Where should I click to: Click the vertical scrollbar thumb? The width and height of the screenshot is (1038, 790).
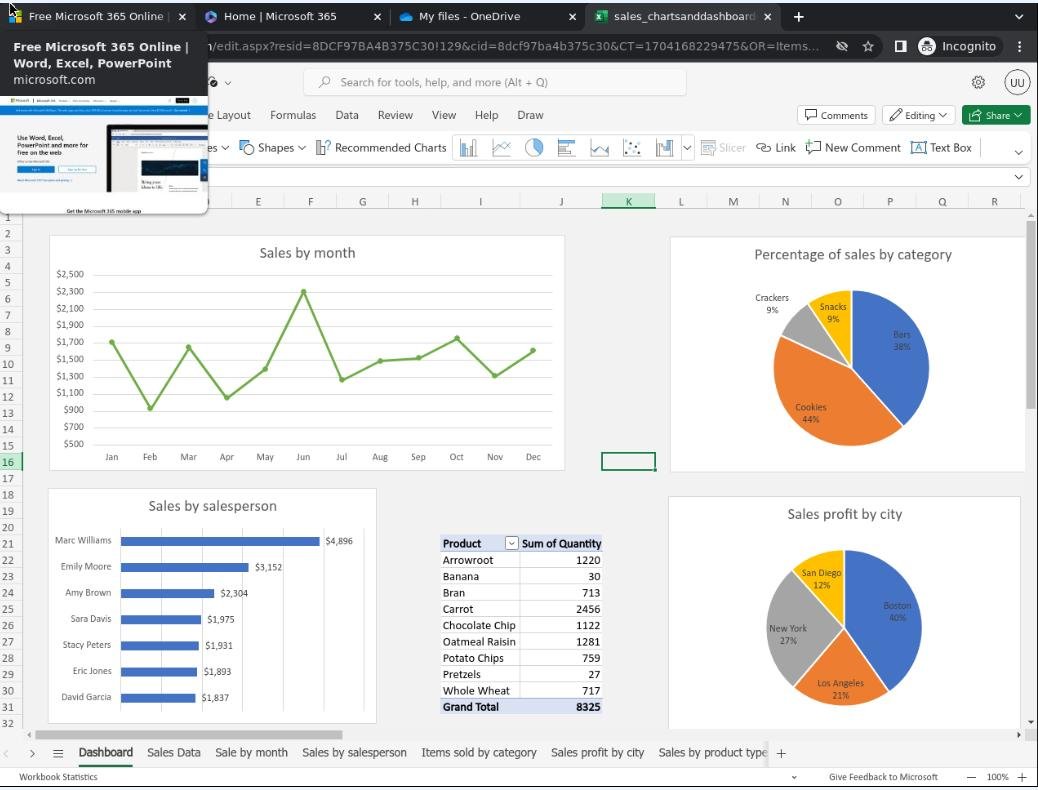1031,315
